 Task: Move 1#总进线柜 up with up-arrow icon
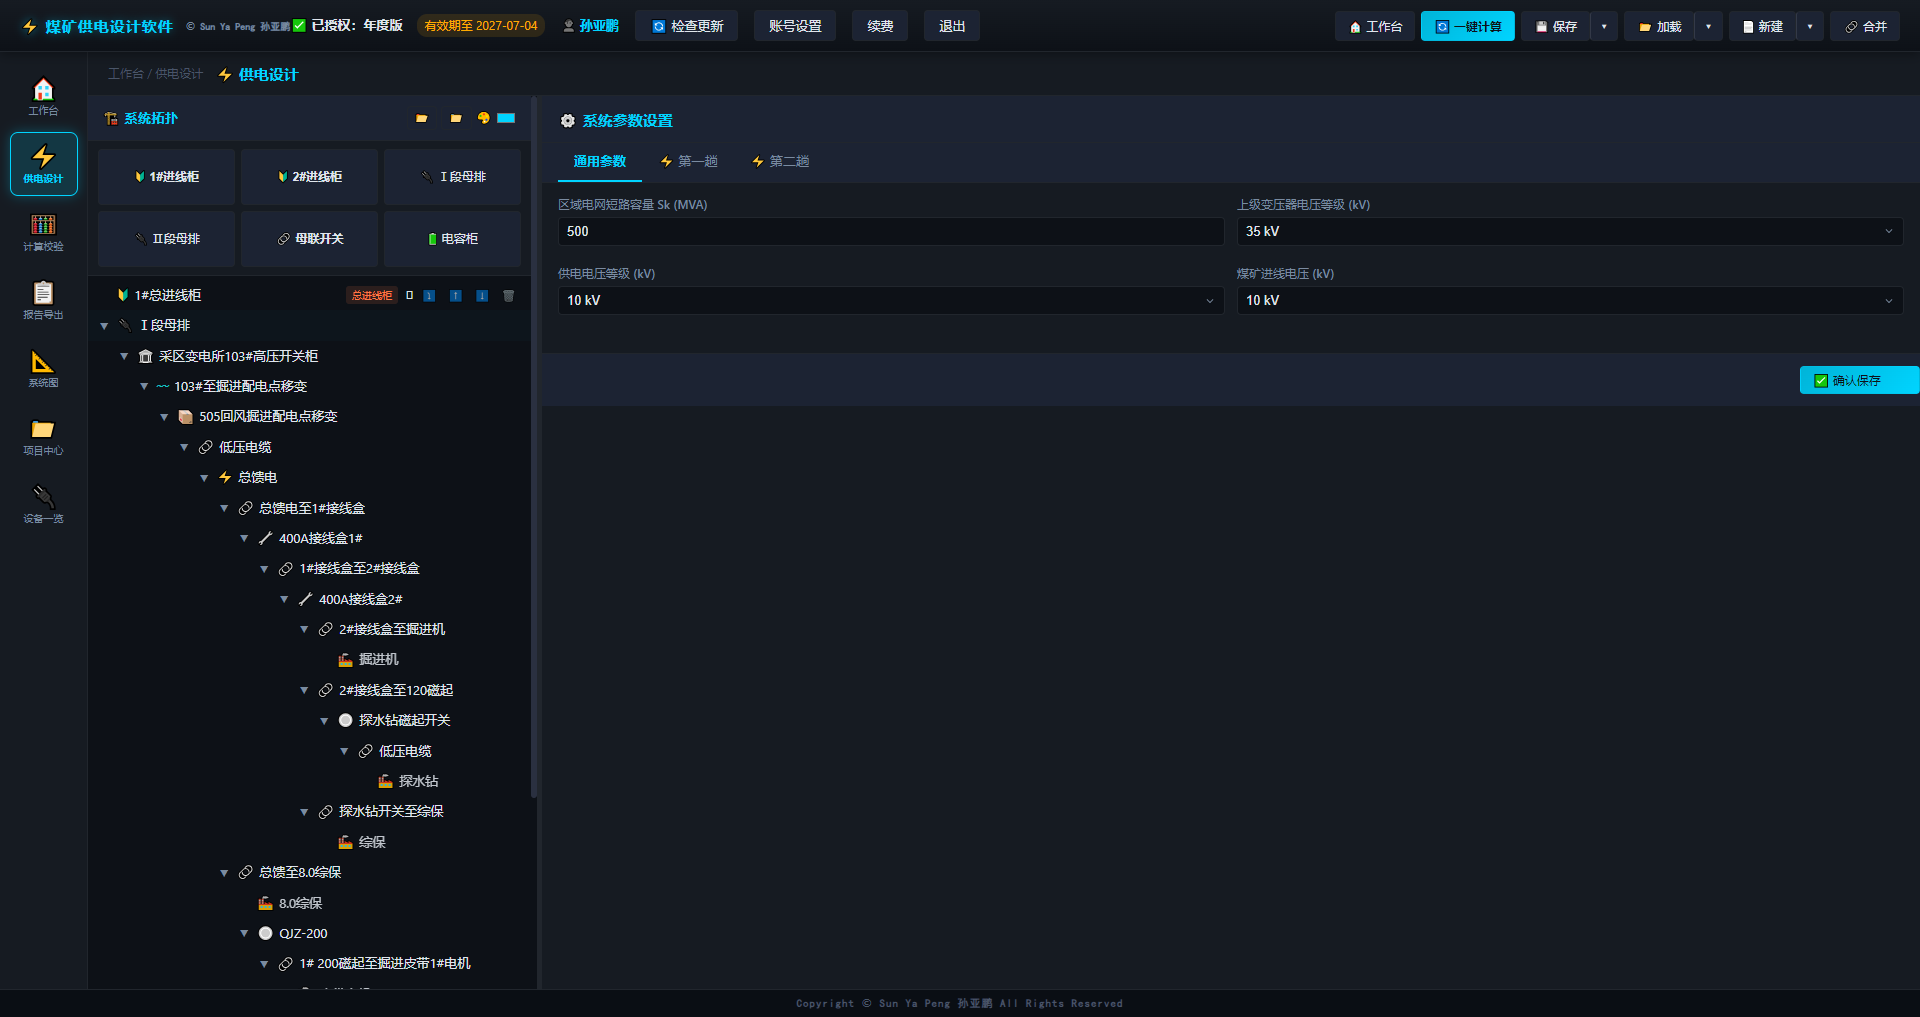[456, 295]
